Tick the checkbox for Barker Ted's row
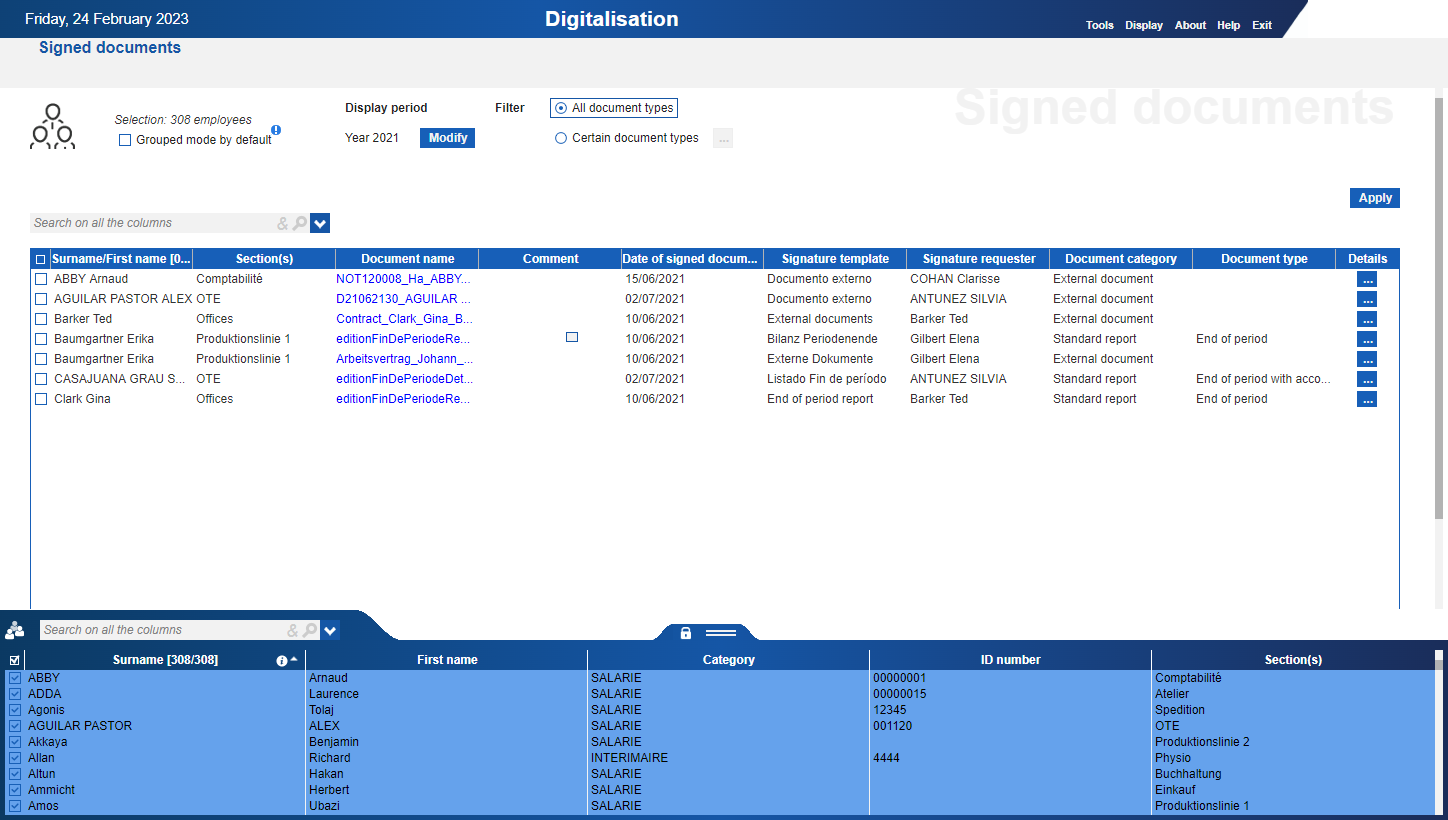Screen dimensions: 1448x820 [41, 319]
